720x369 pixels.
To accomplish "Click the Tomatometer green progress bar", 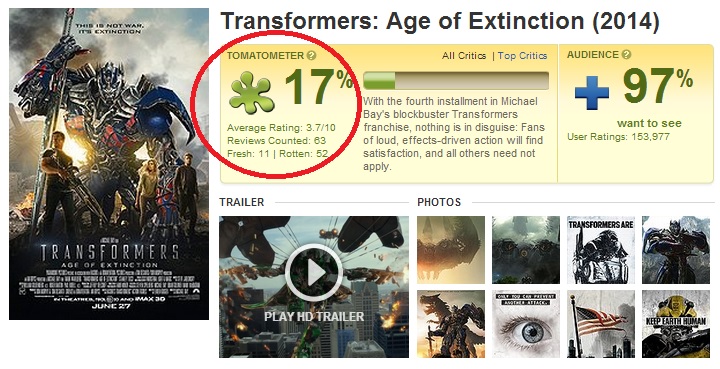I will (456, 80).
